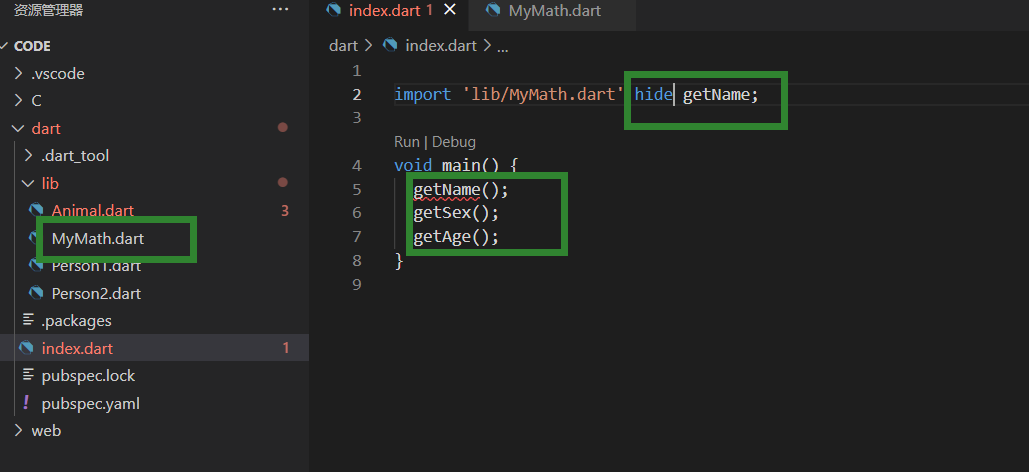Collapse the lib folder chevron
The height and width of the screenshot is (472, 1029).
click(28, 183)
